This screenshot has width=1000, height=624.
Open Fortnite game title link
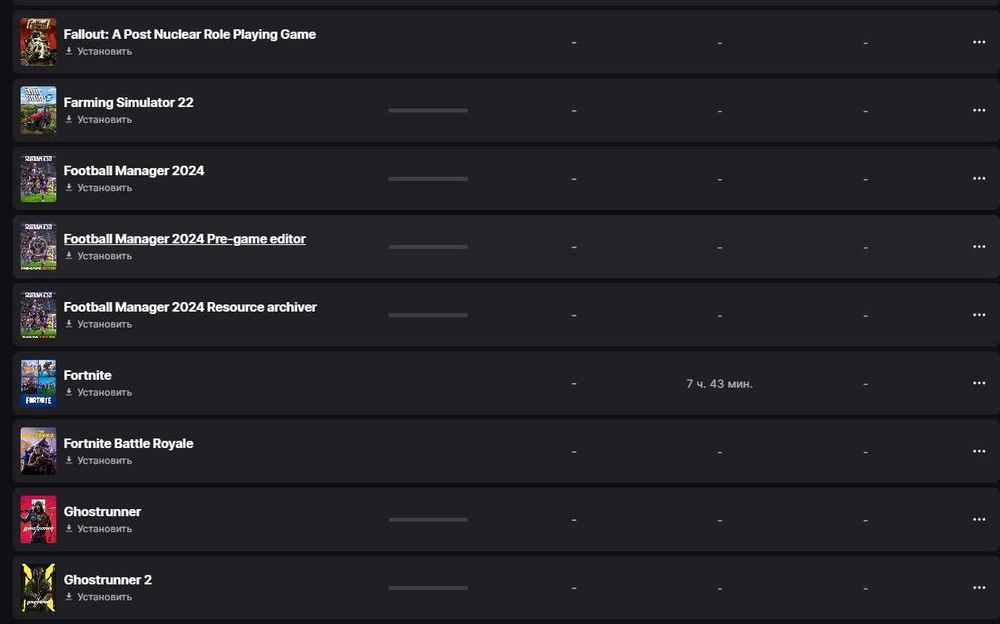click(x=87, y=375)
